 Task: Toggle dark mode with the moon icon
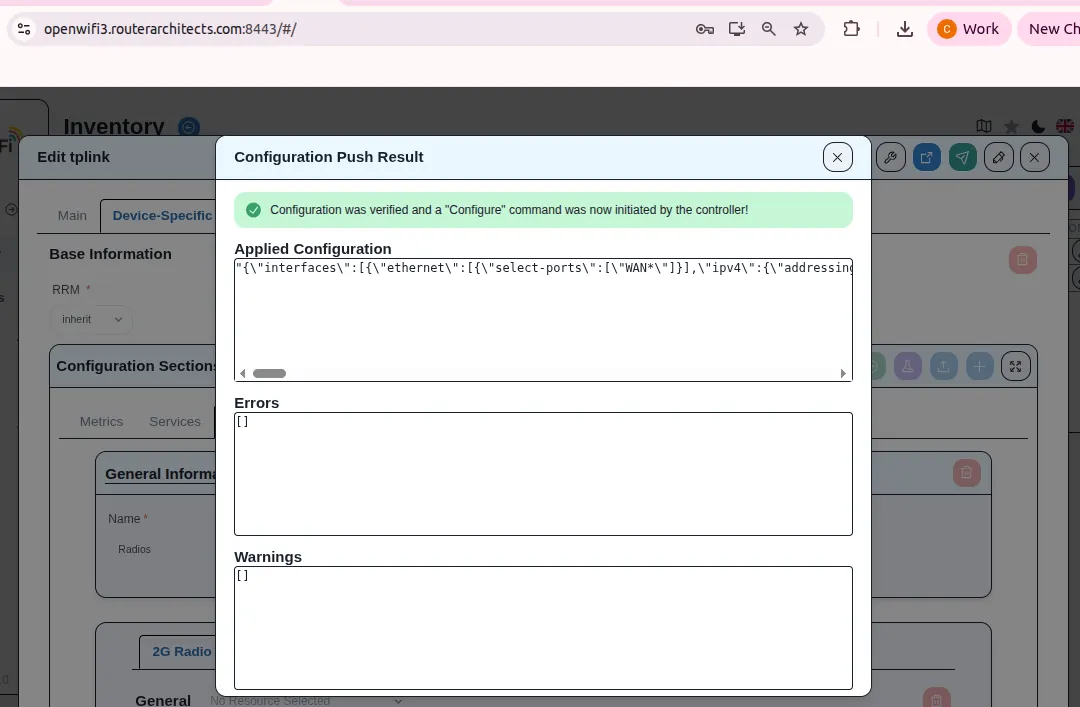tap(1037, 127)
